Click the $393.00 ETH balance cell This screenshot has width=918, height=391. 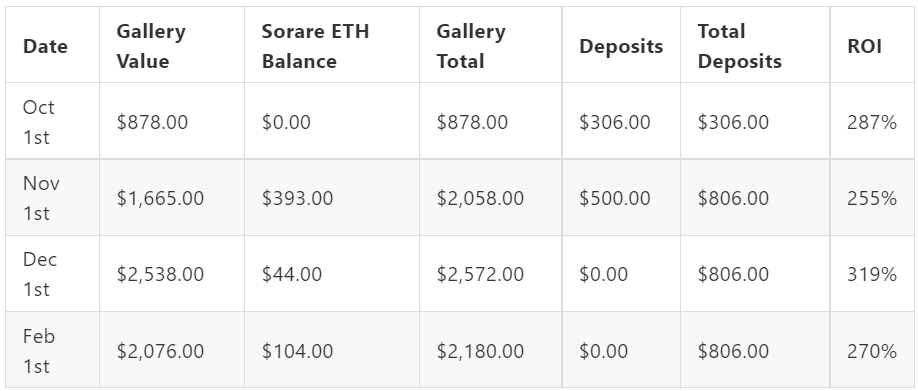[x=332, y=197]
